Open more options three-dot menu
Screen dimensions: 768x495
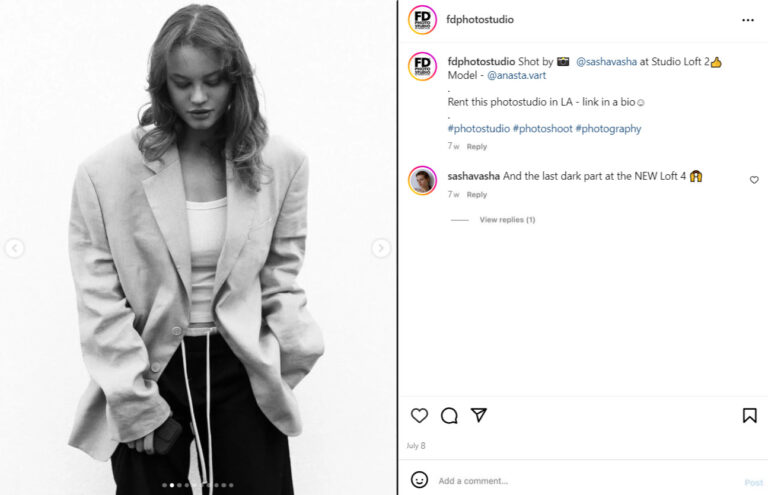point(747,20)
